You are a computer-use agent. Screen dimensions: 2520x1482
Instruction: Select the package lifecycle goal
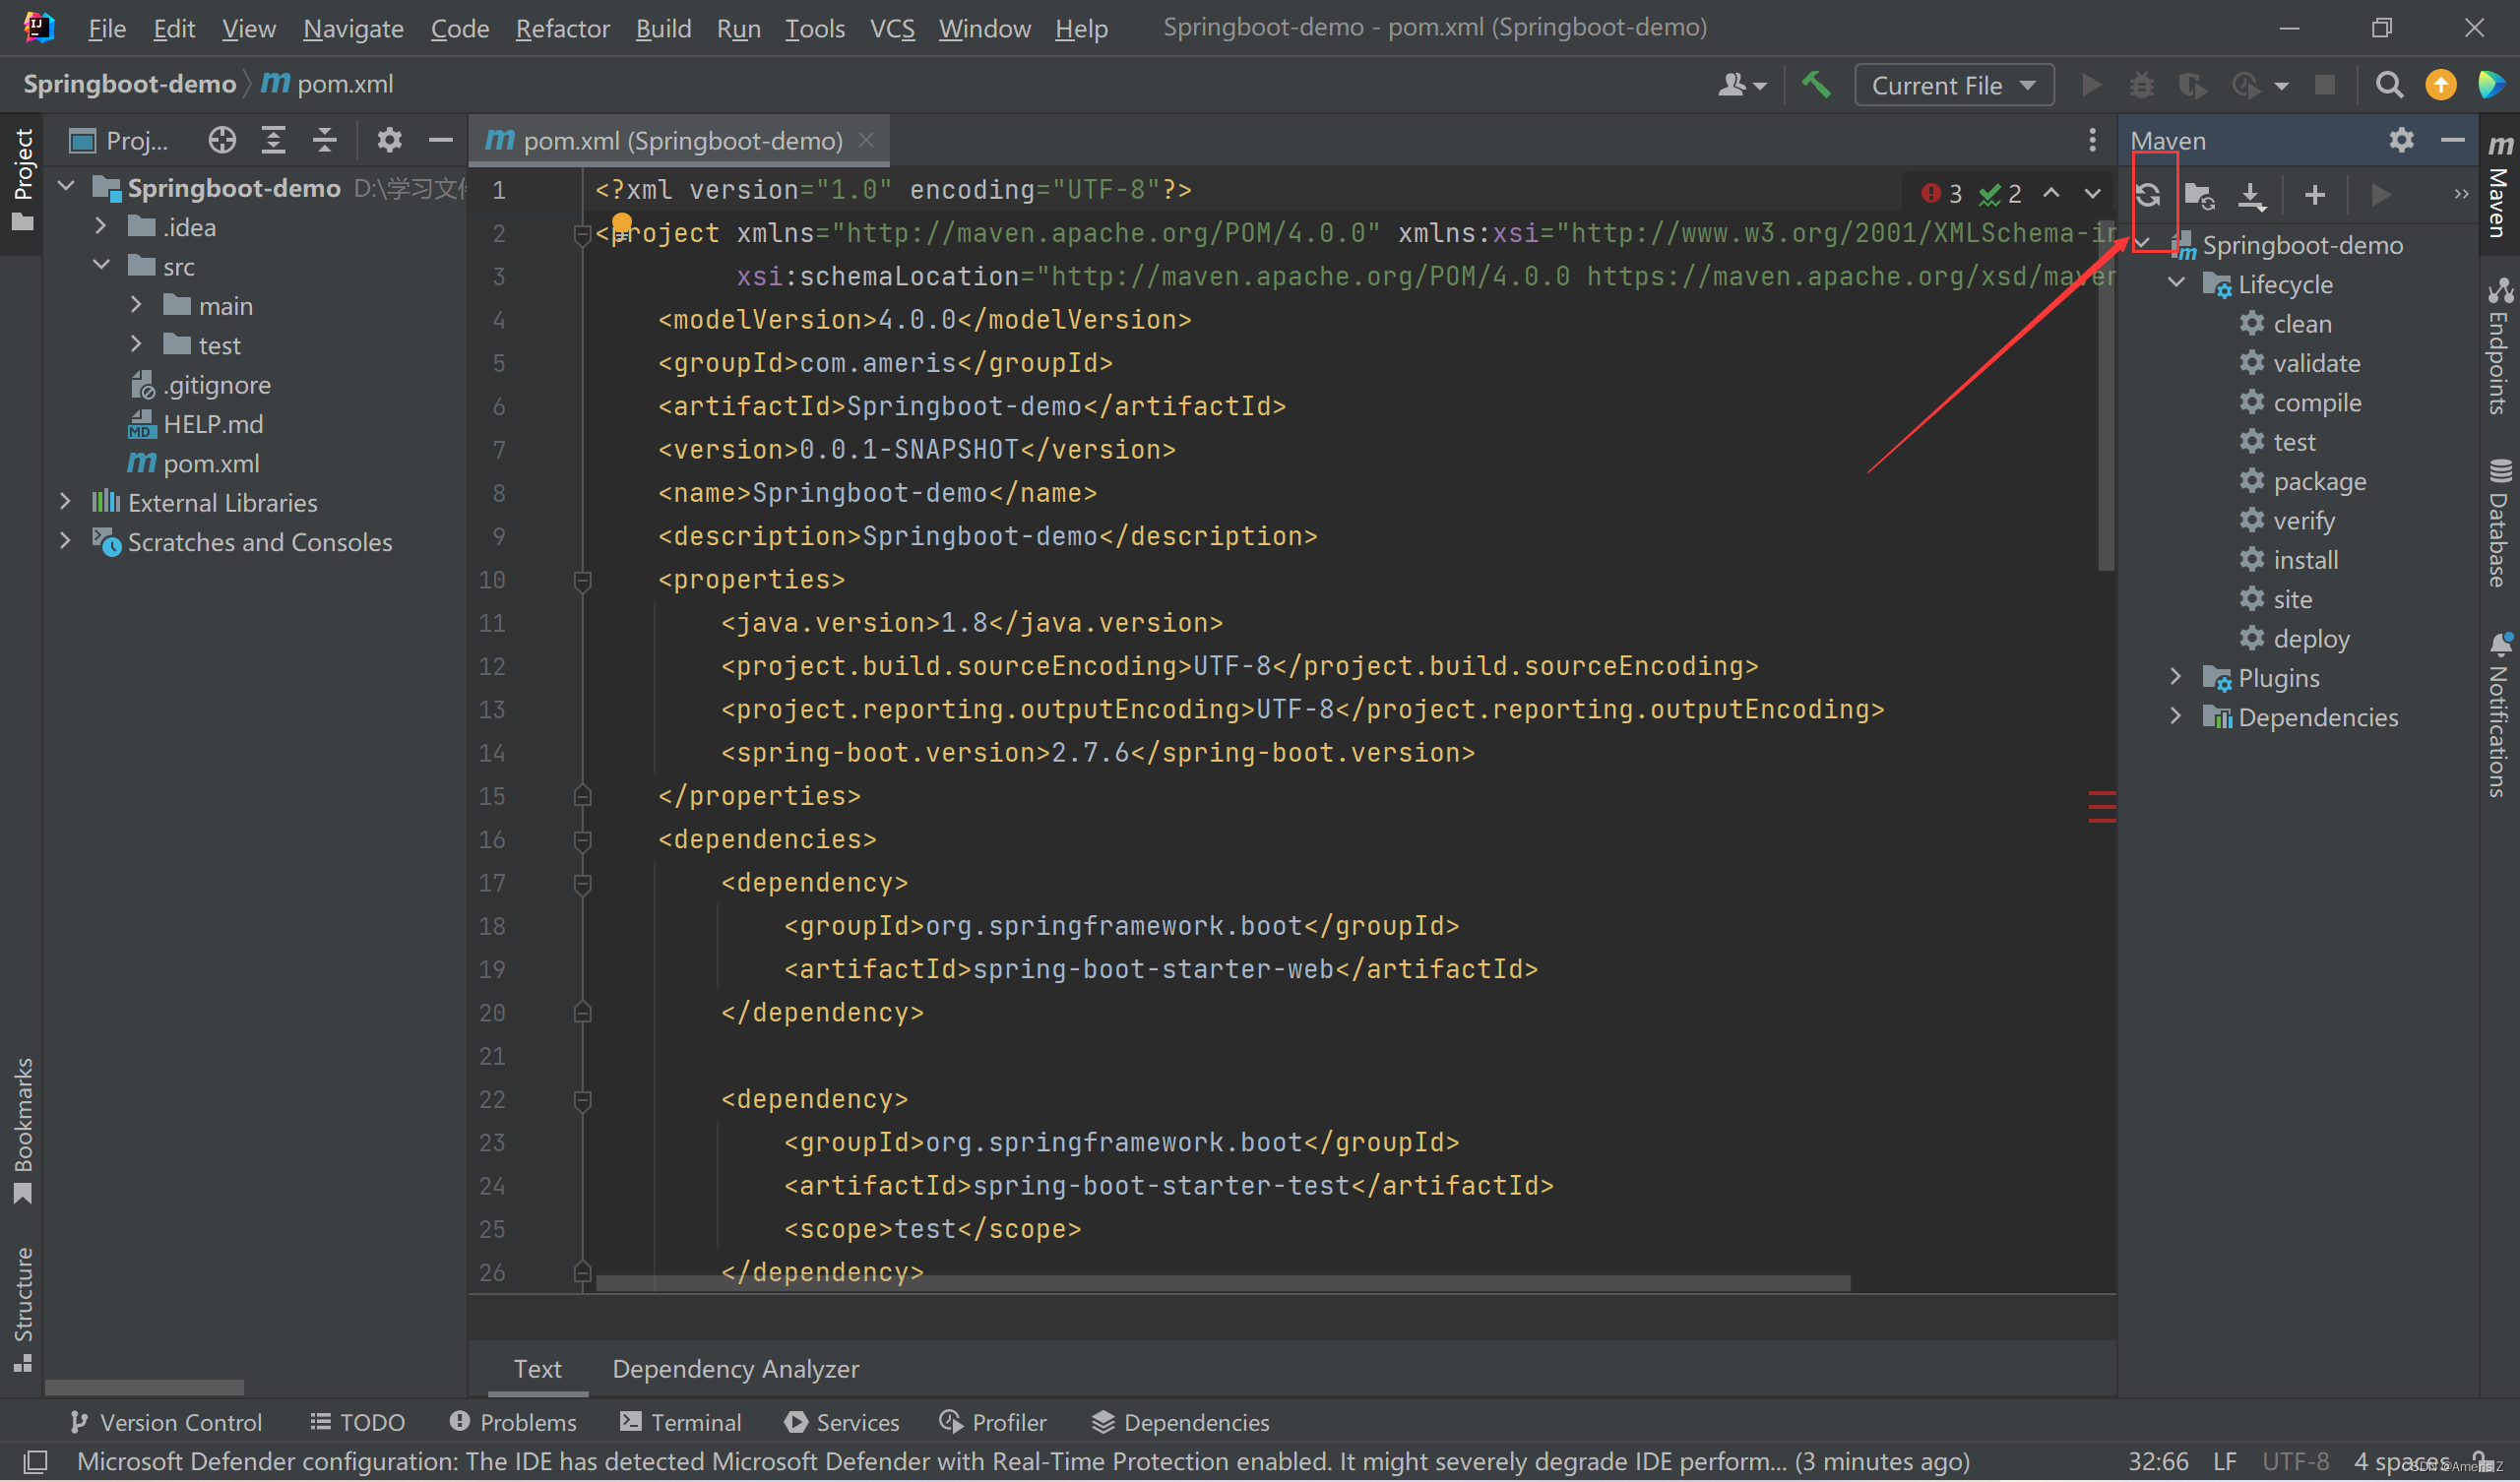point(2319,481)
